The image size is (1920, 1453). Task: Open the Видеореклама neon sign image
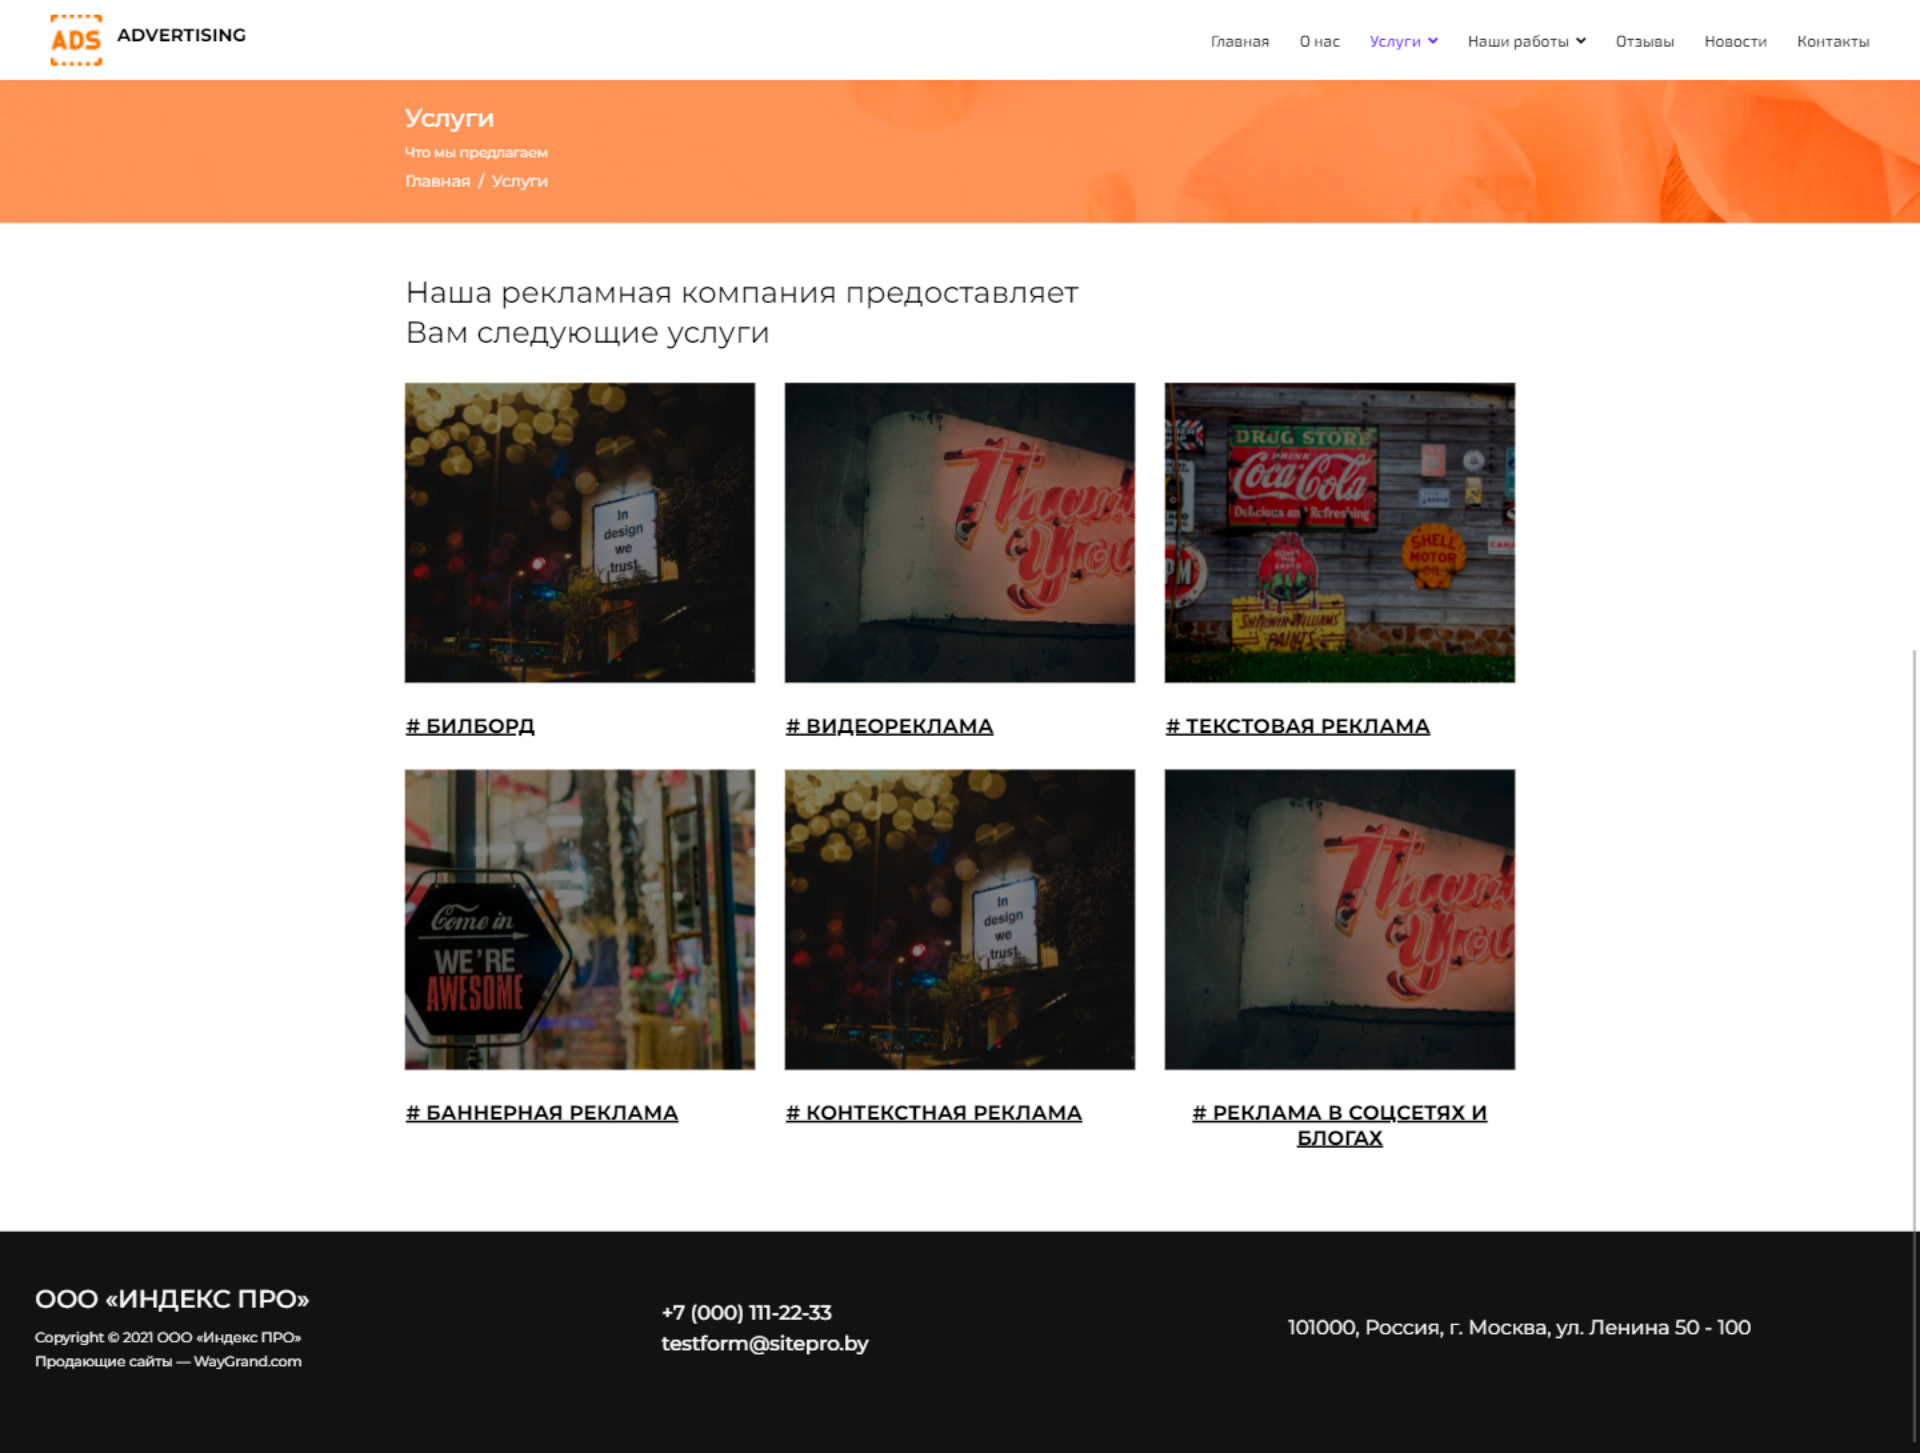pos(959,532)
